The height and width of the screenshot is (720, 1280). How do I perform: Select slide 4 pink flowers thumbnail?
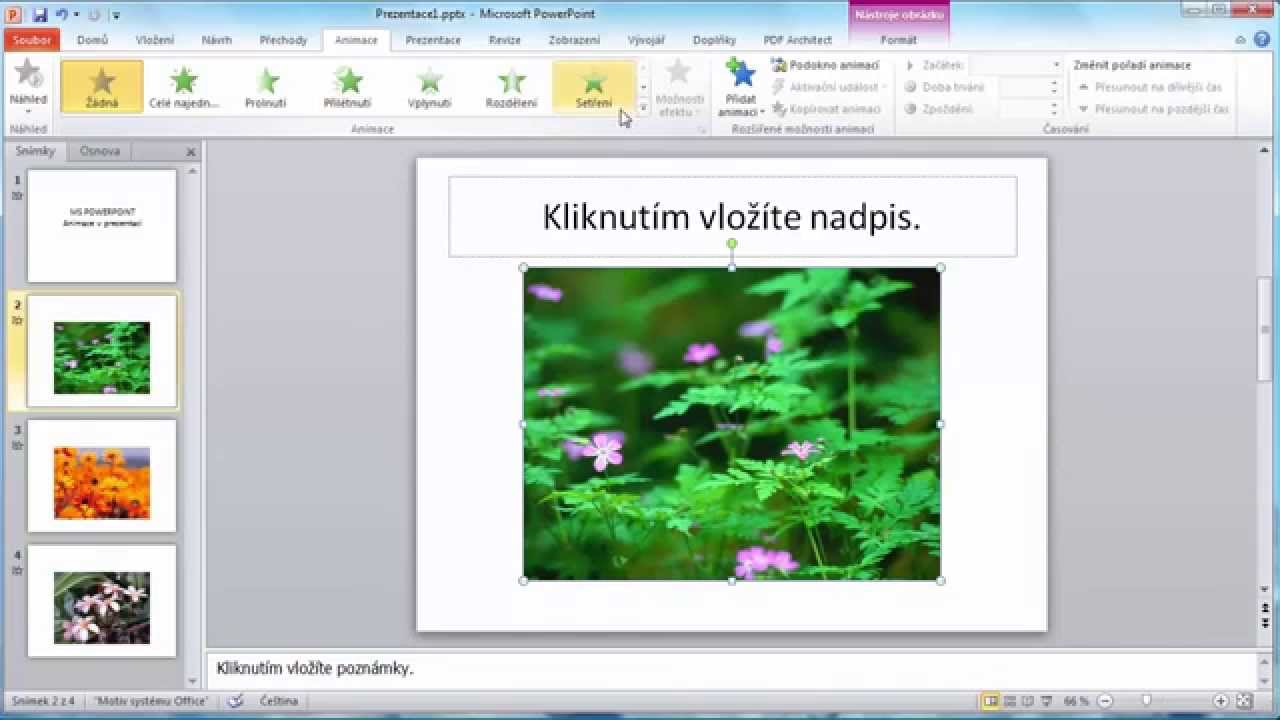[102, 601]
